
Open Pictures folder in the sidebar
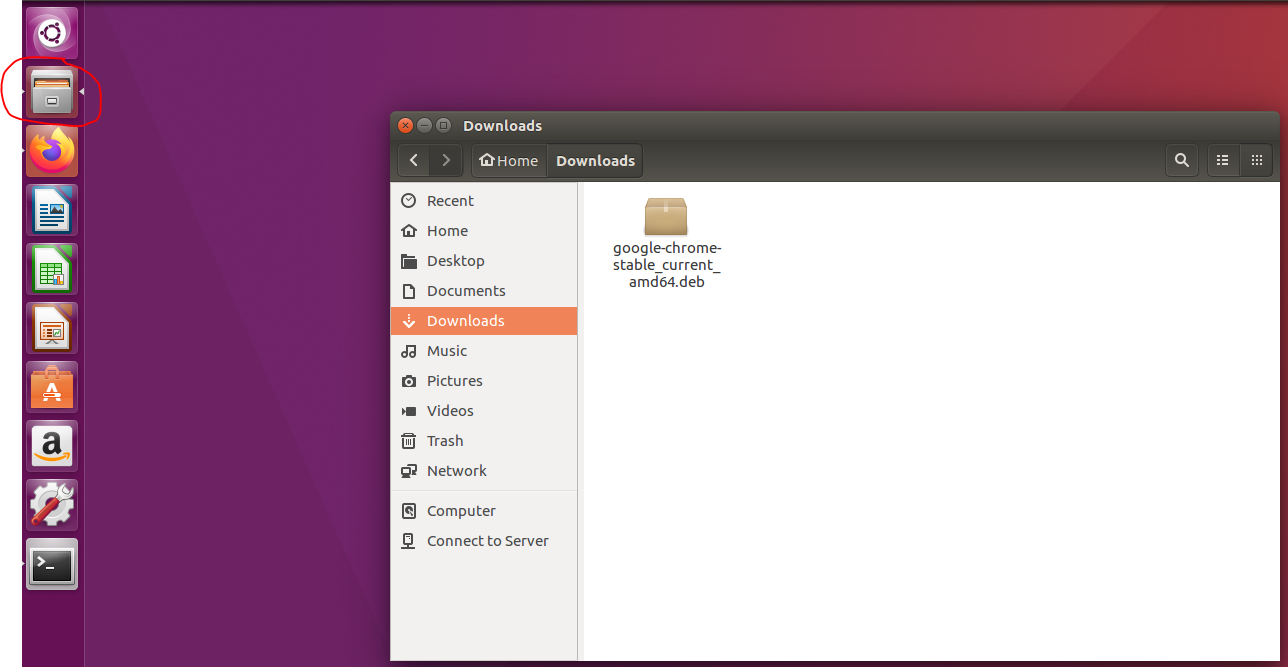[x=484, y=381]
